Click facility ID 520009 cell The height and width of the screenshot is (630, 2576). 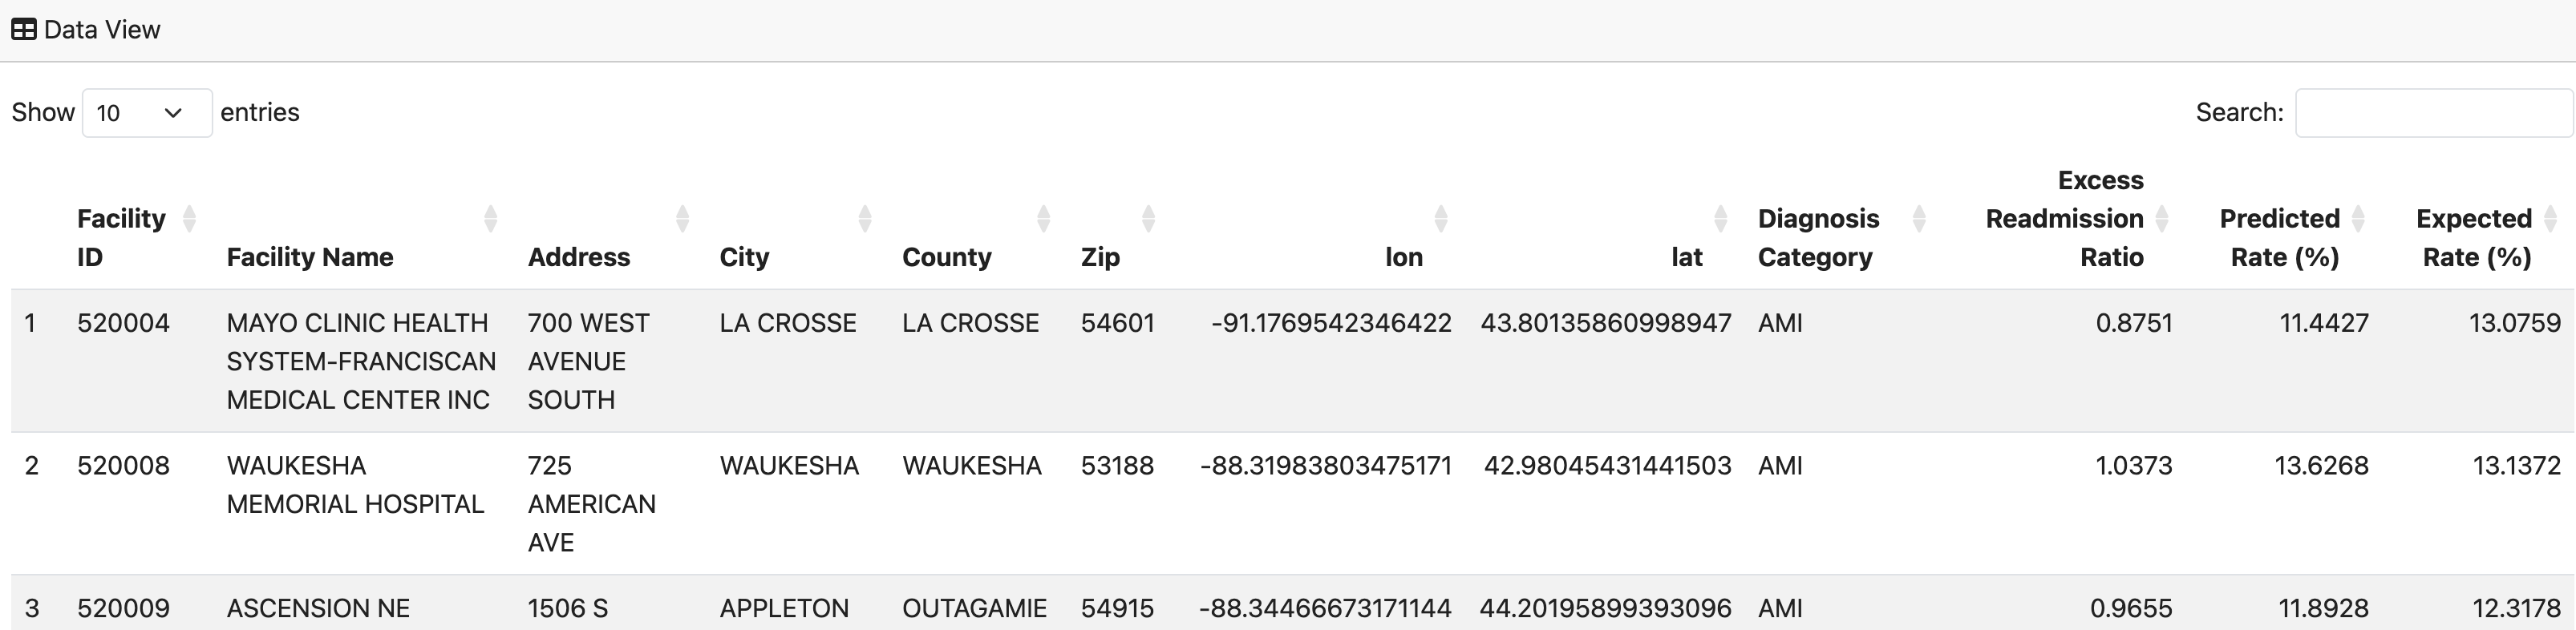123,608
